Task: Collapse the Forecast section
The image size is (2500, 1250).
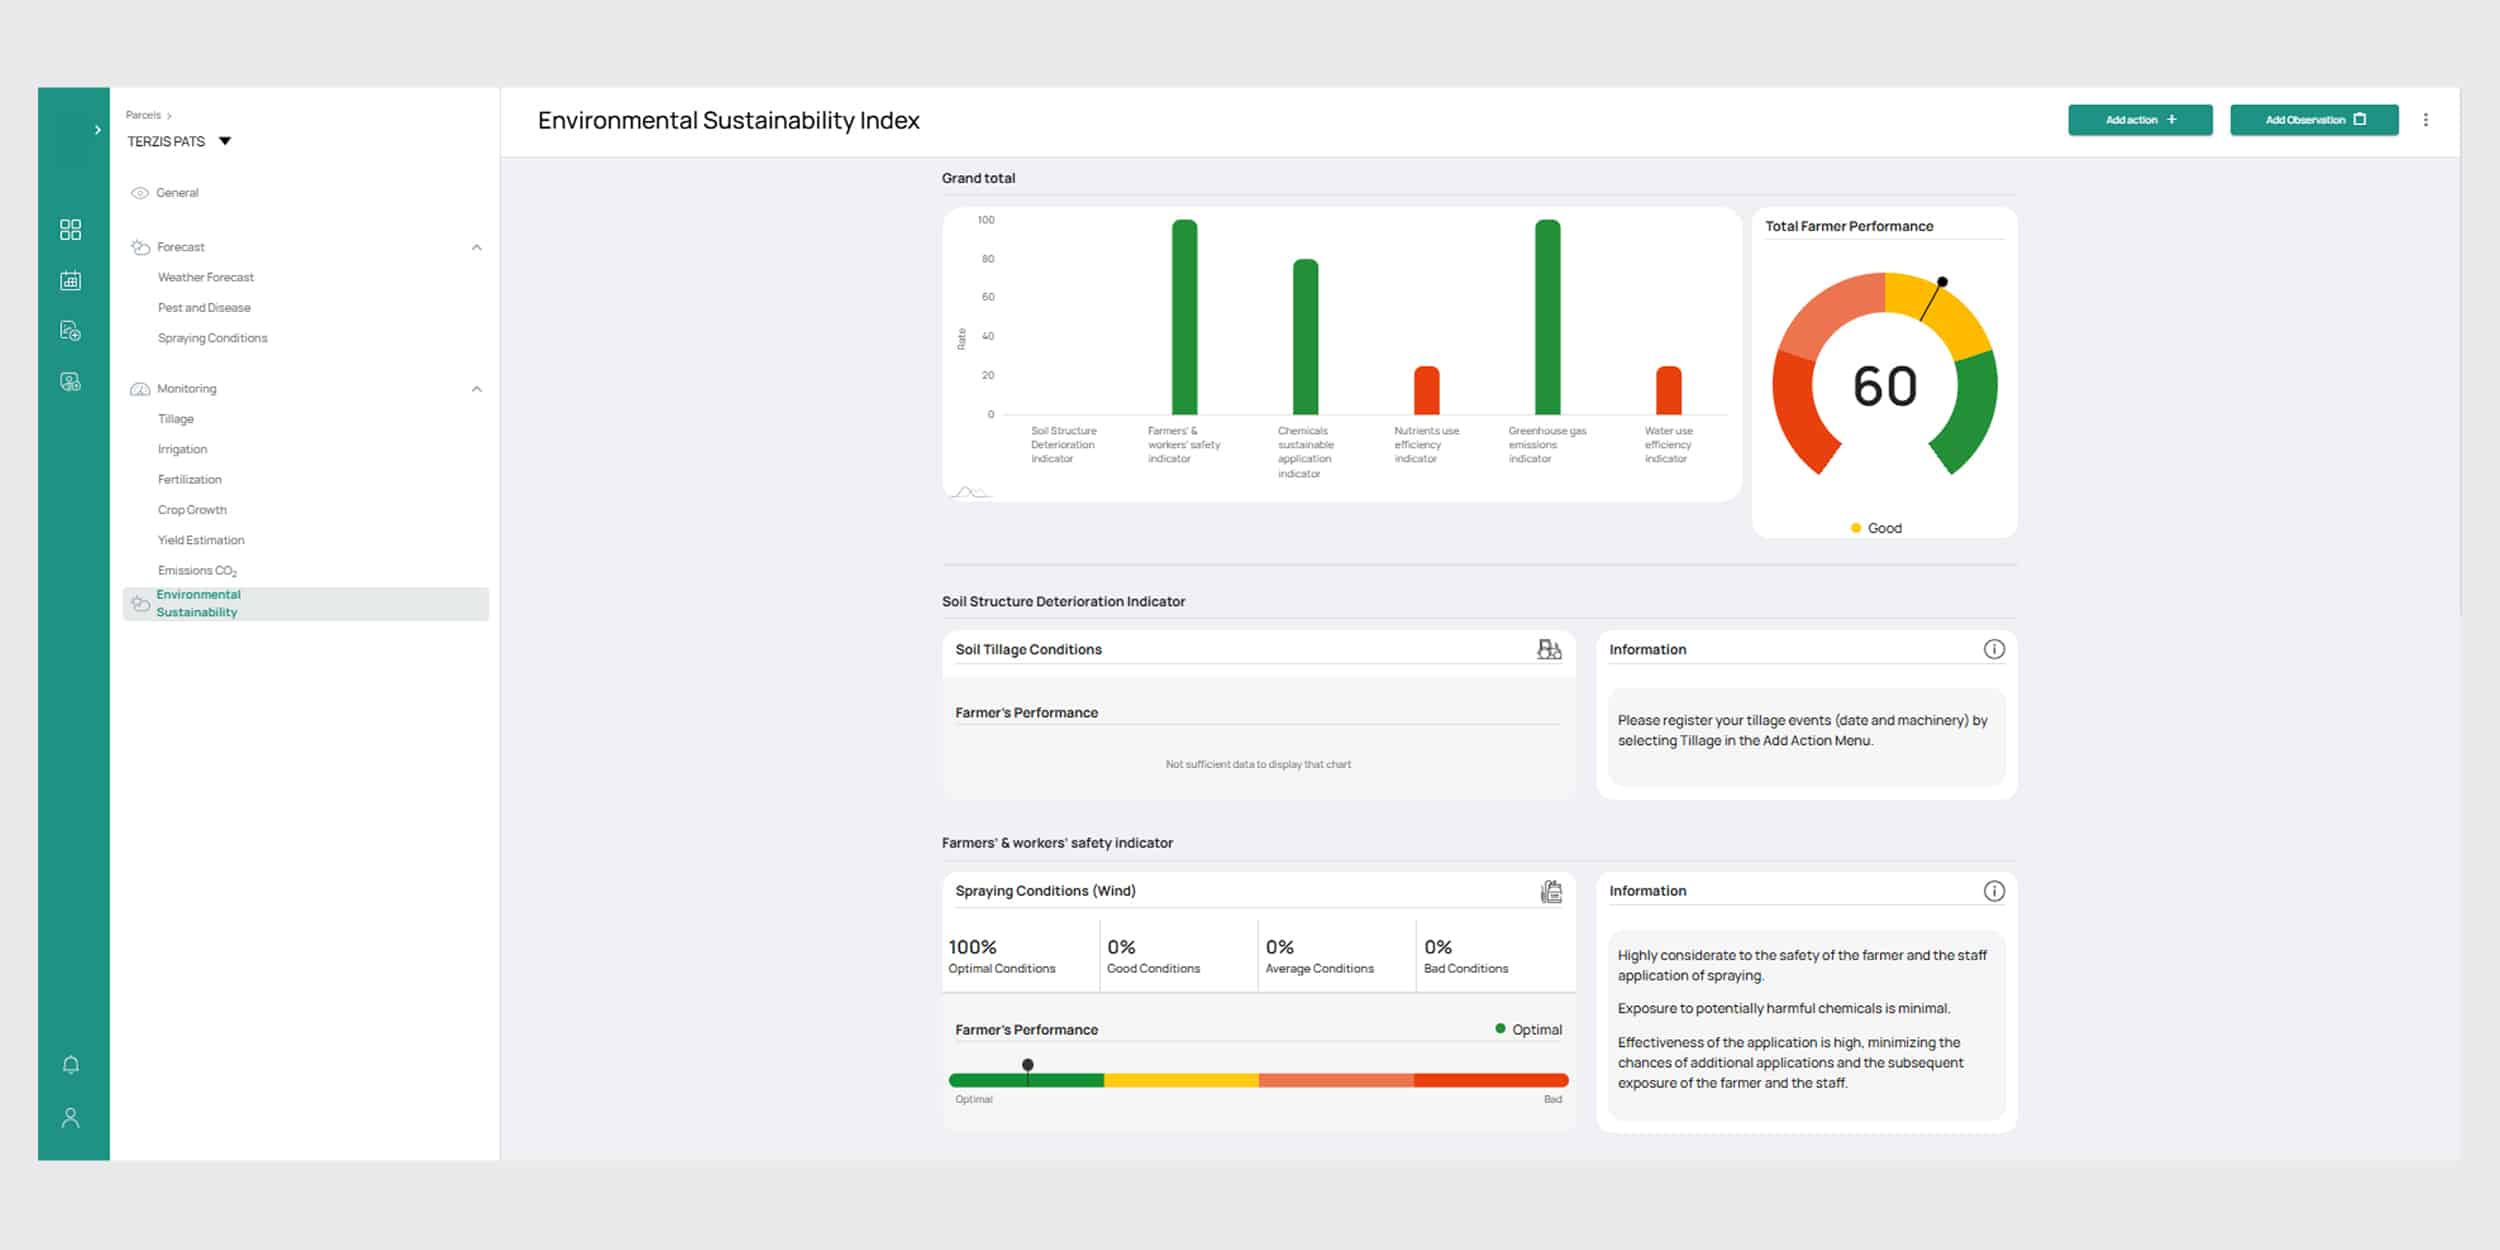Action: tap(476, 247)
